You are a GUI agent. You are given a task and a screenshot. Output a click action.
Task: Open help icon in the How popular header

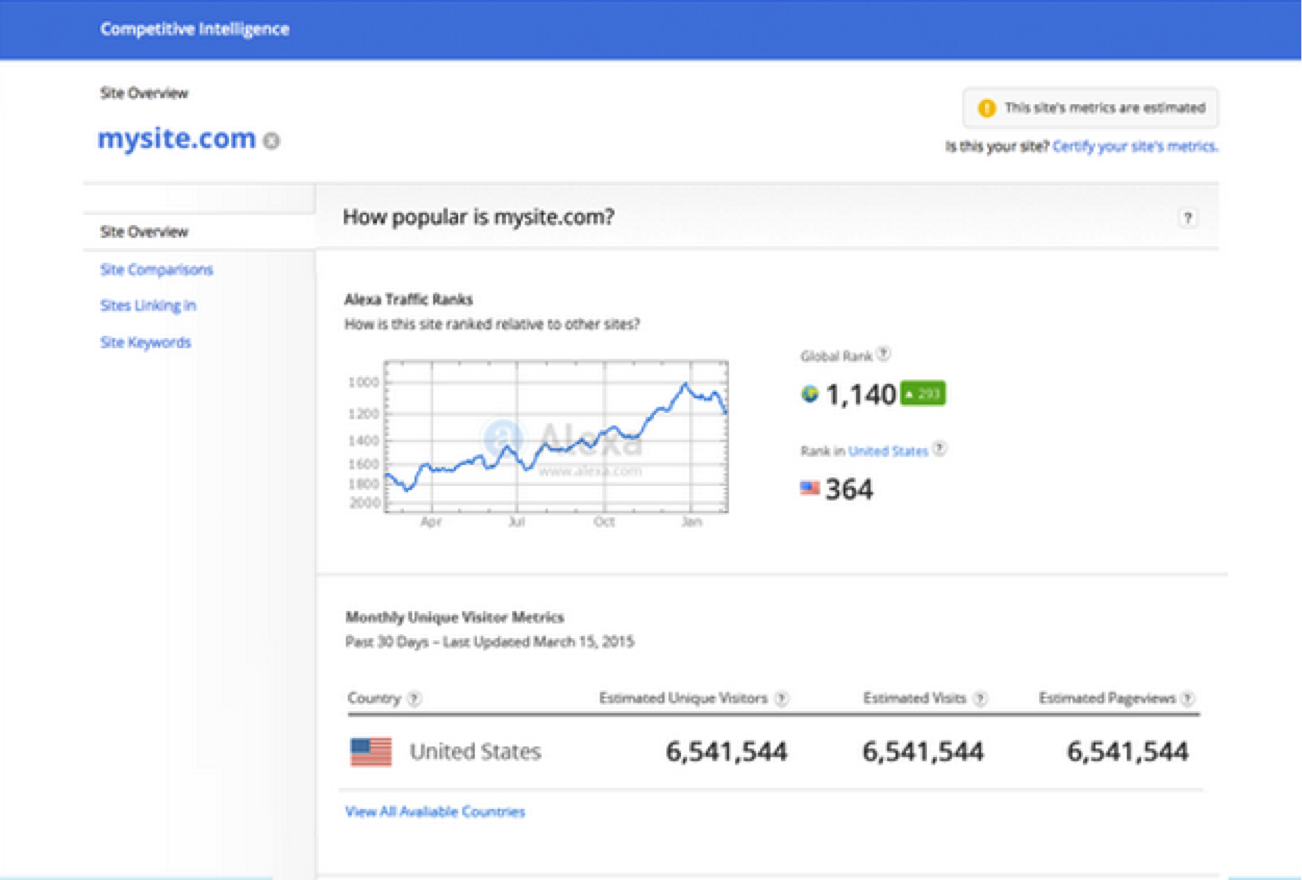click(x=1187, y=218)
